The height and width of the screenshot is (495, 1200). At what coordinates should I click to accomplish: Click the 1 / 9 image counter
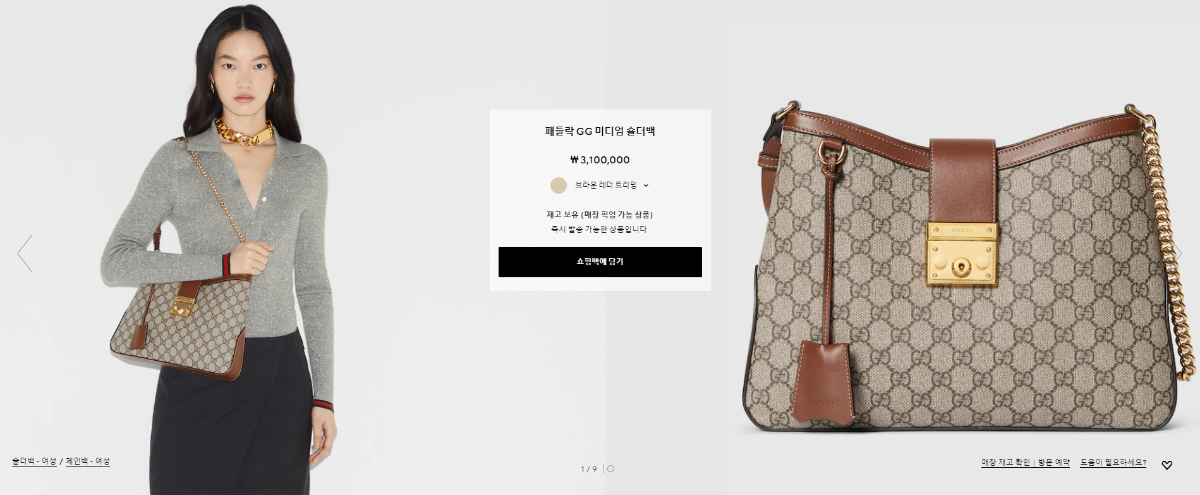tap(589, 468)
